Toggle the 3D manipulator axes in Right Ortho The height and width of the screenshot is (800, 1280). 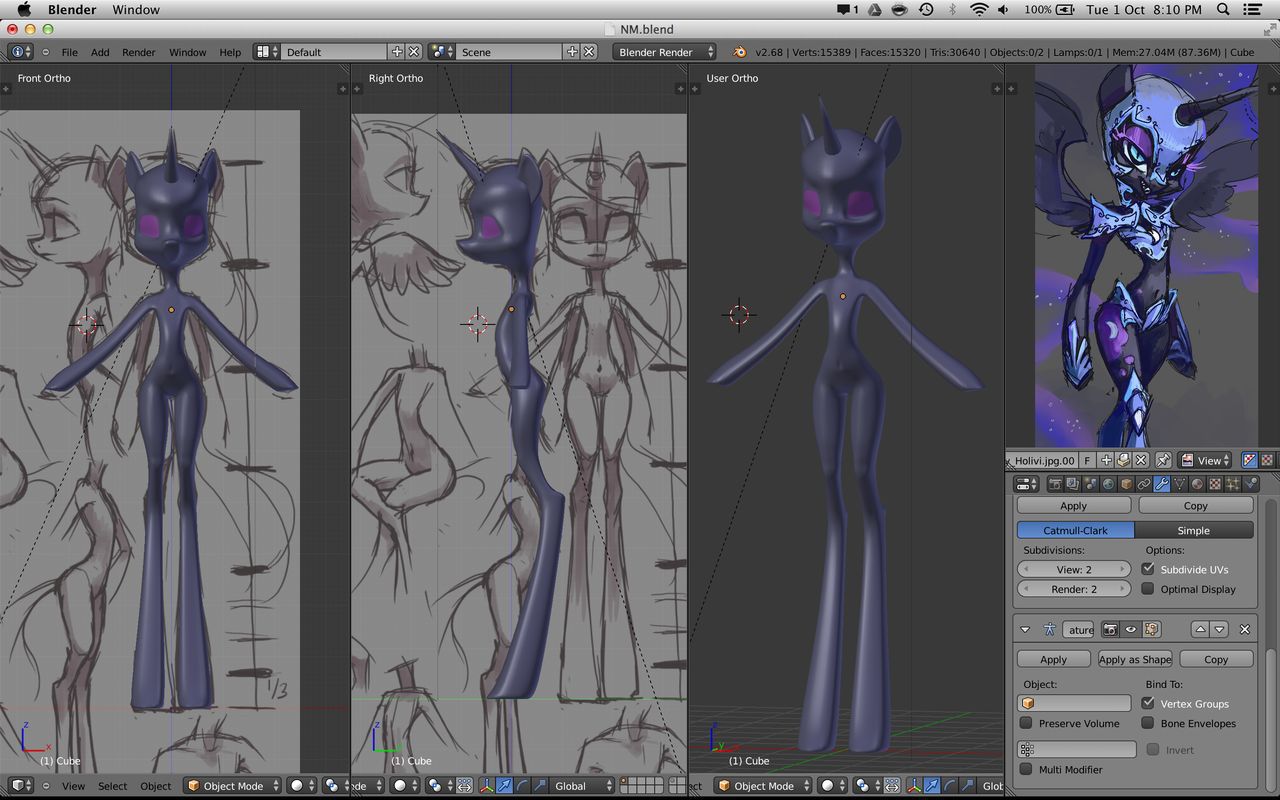pos(486,786)
